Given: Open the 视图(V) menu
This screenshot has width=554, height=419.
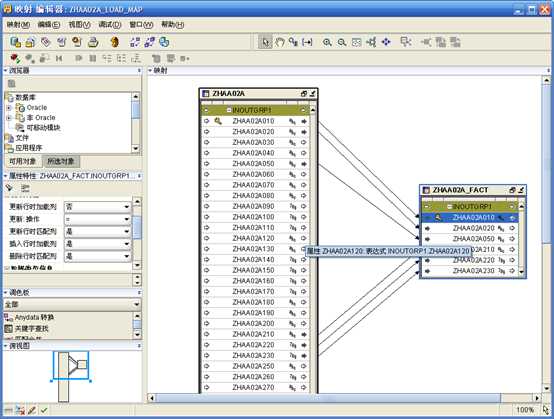Looking at the screenshot, I should (x=79, y=25).
